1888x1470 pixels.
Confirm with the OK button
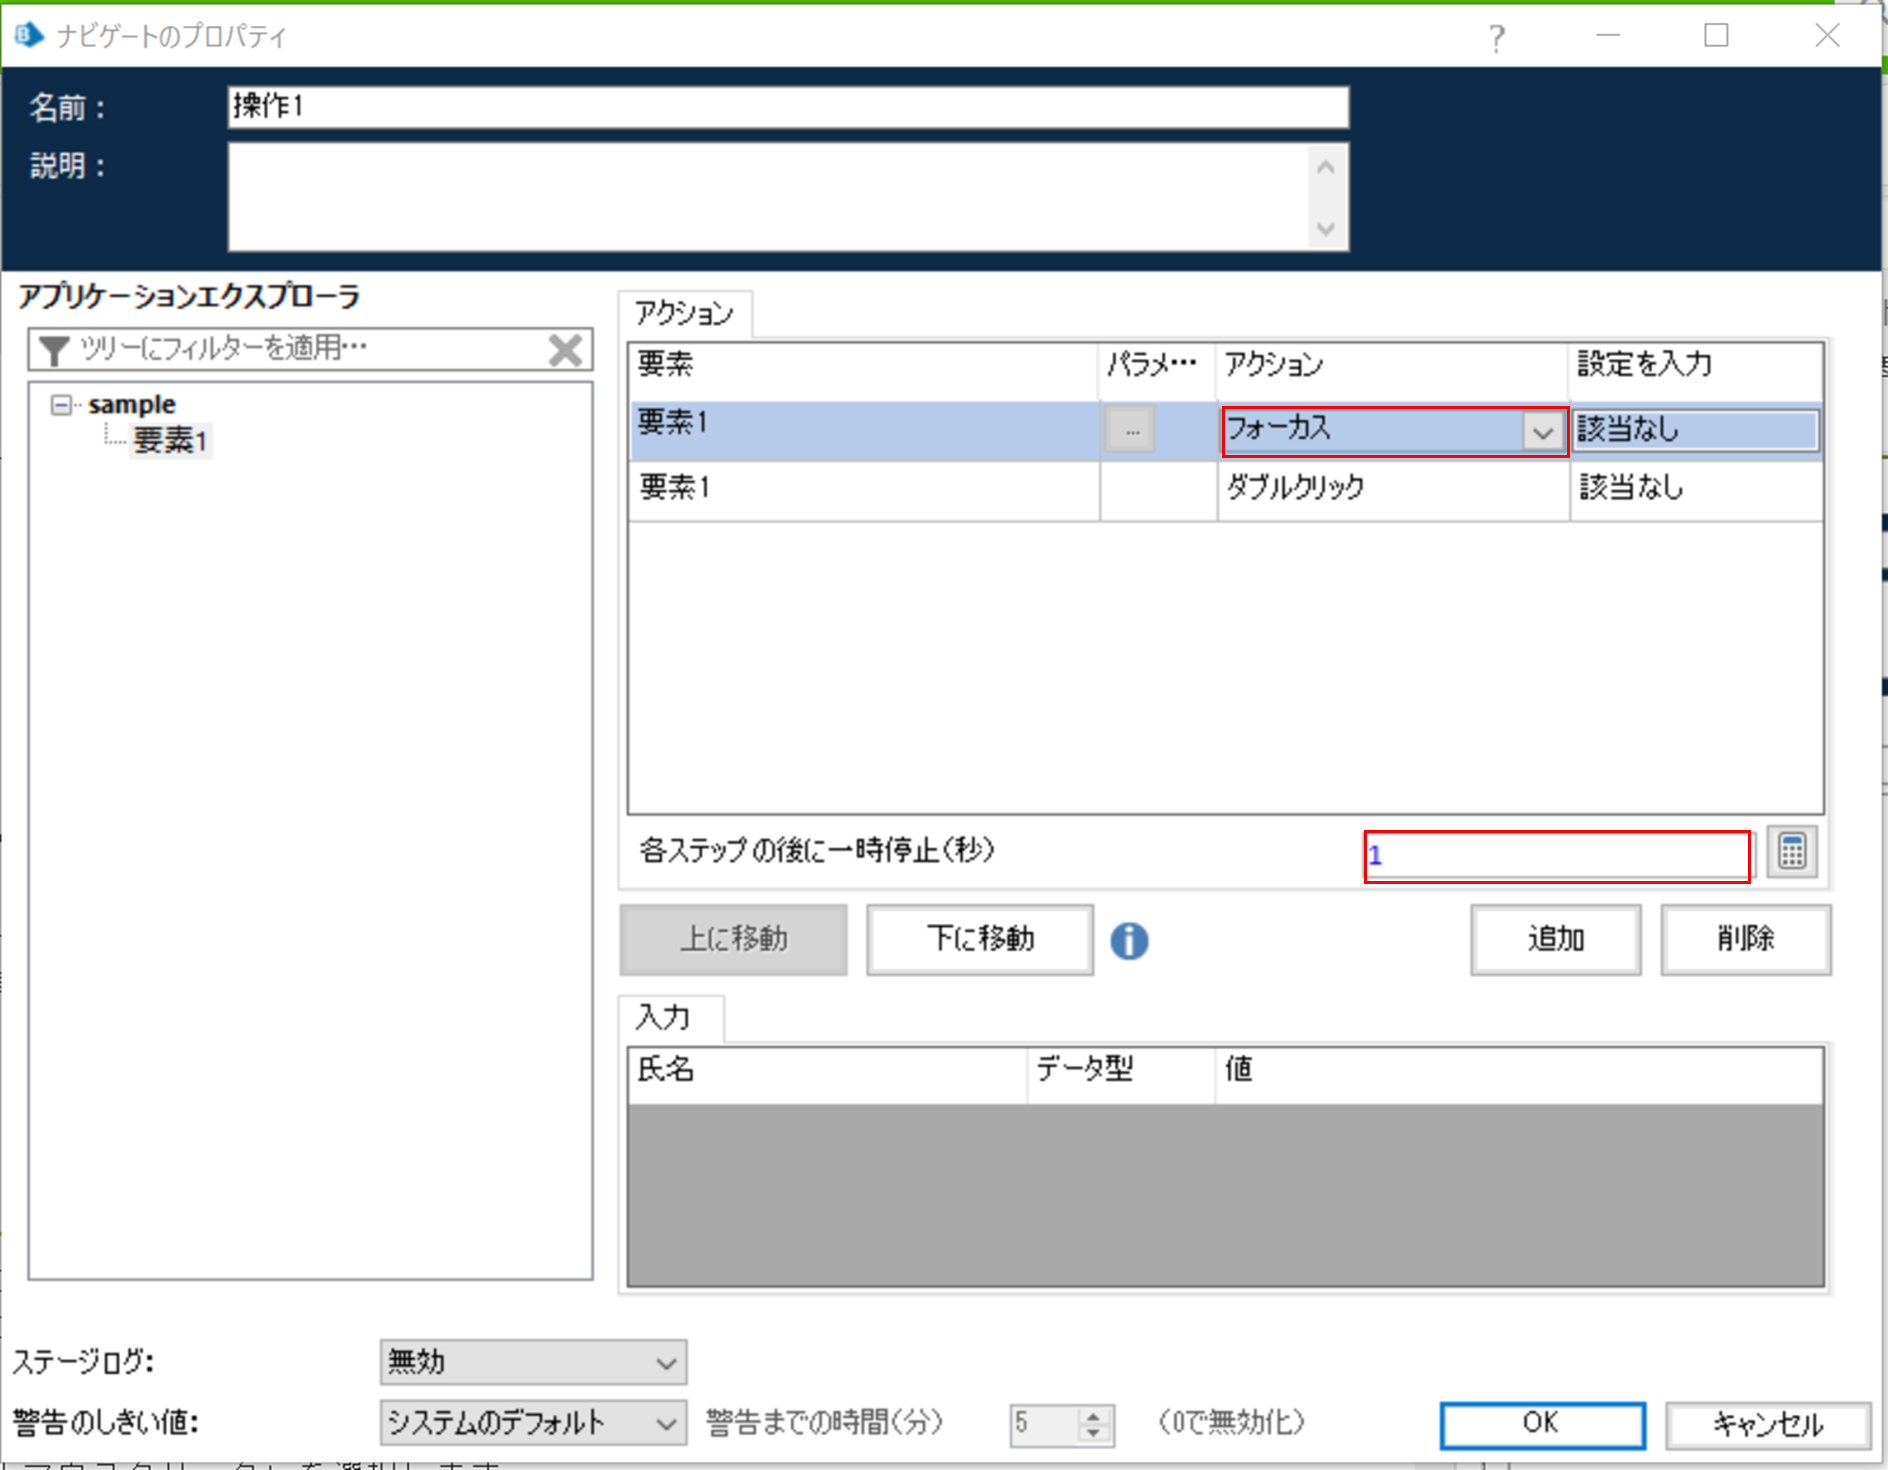pyautogui.click(x=1542, y=1424)
